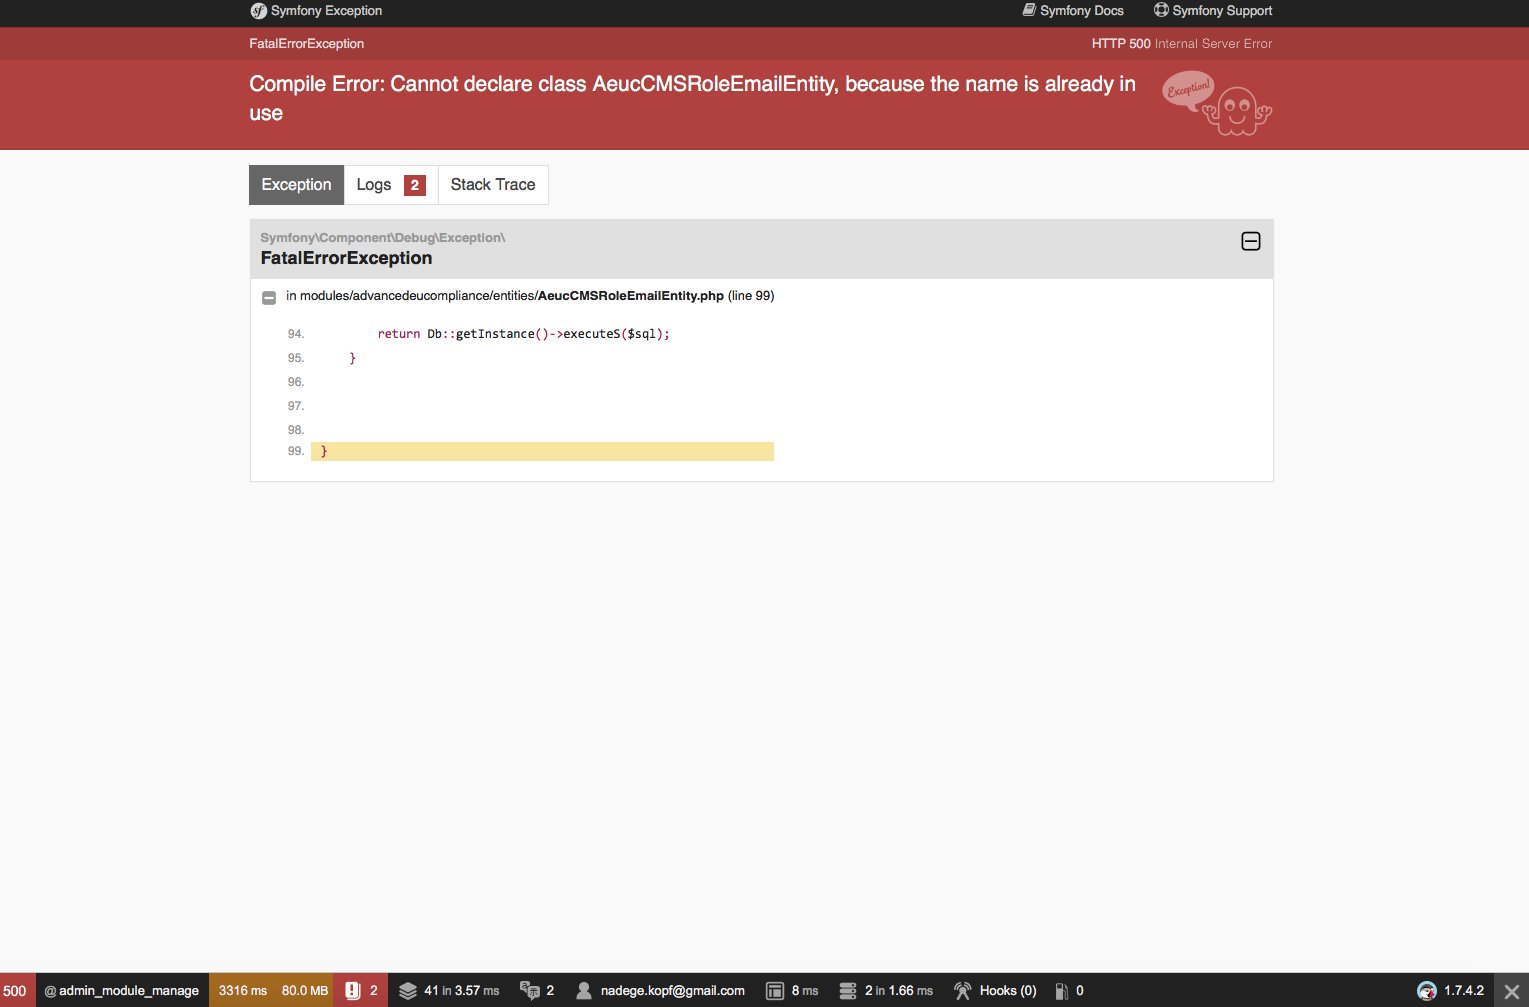The image size is (1529, 1007).
Task: Open the 1.7.4.2 version panel
Action: point(1451,991)
